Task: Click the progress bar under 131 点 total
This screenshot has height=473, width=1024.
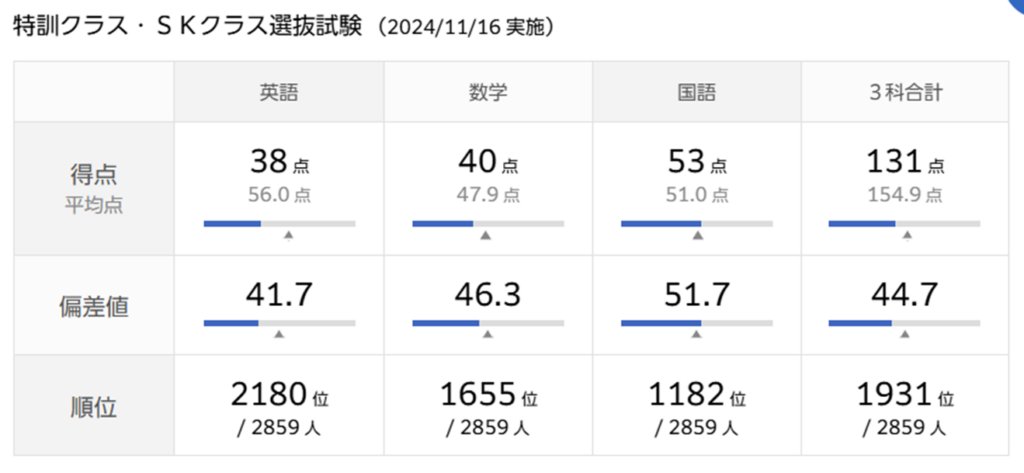Action: [x=905, y=223]
